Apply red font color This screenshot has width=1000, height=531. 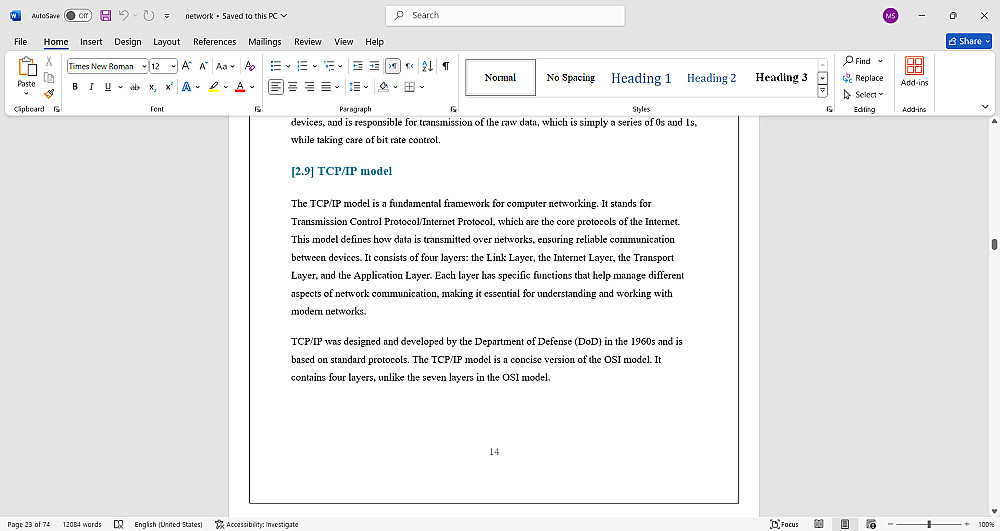click(x=240, y=87)
